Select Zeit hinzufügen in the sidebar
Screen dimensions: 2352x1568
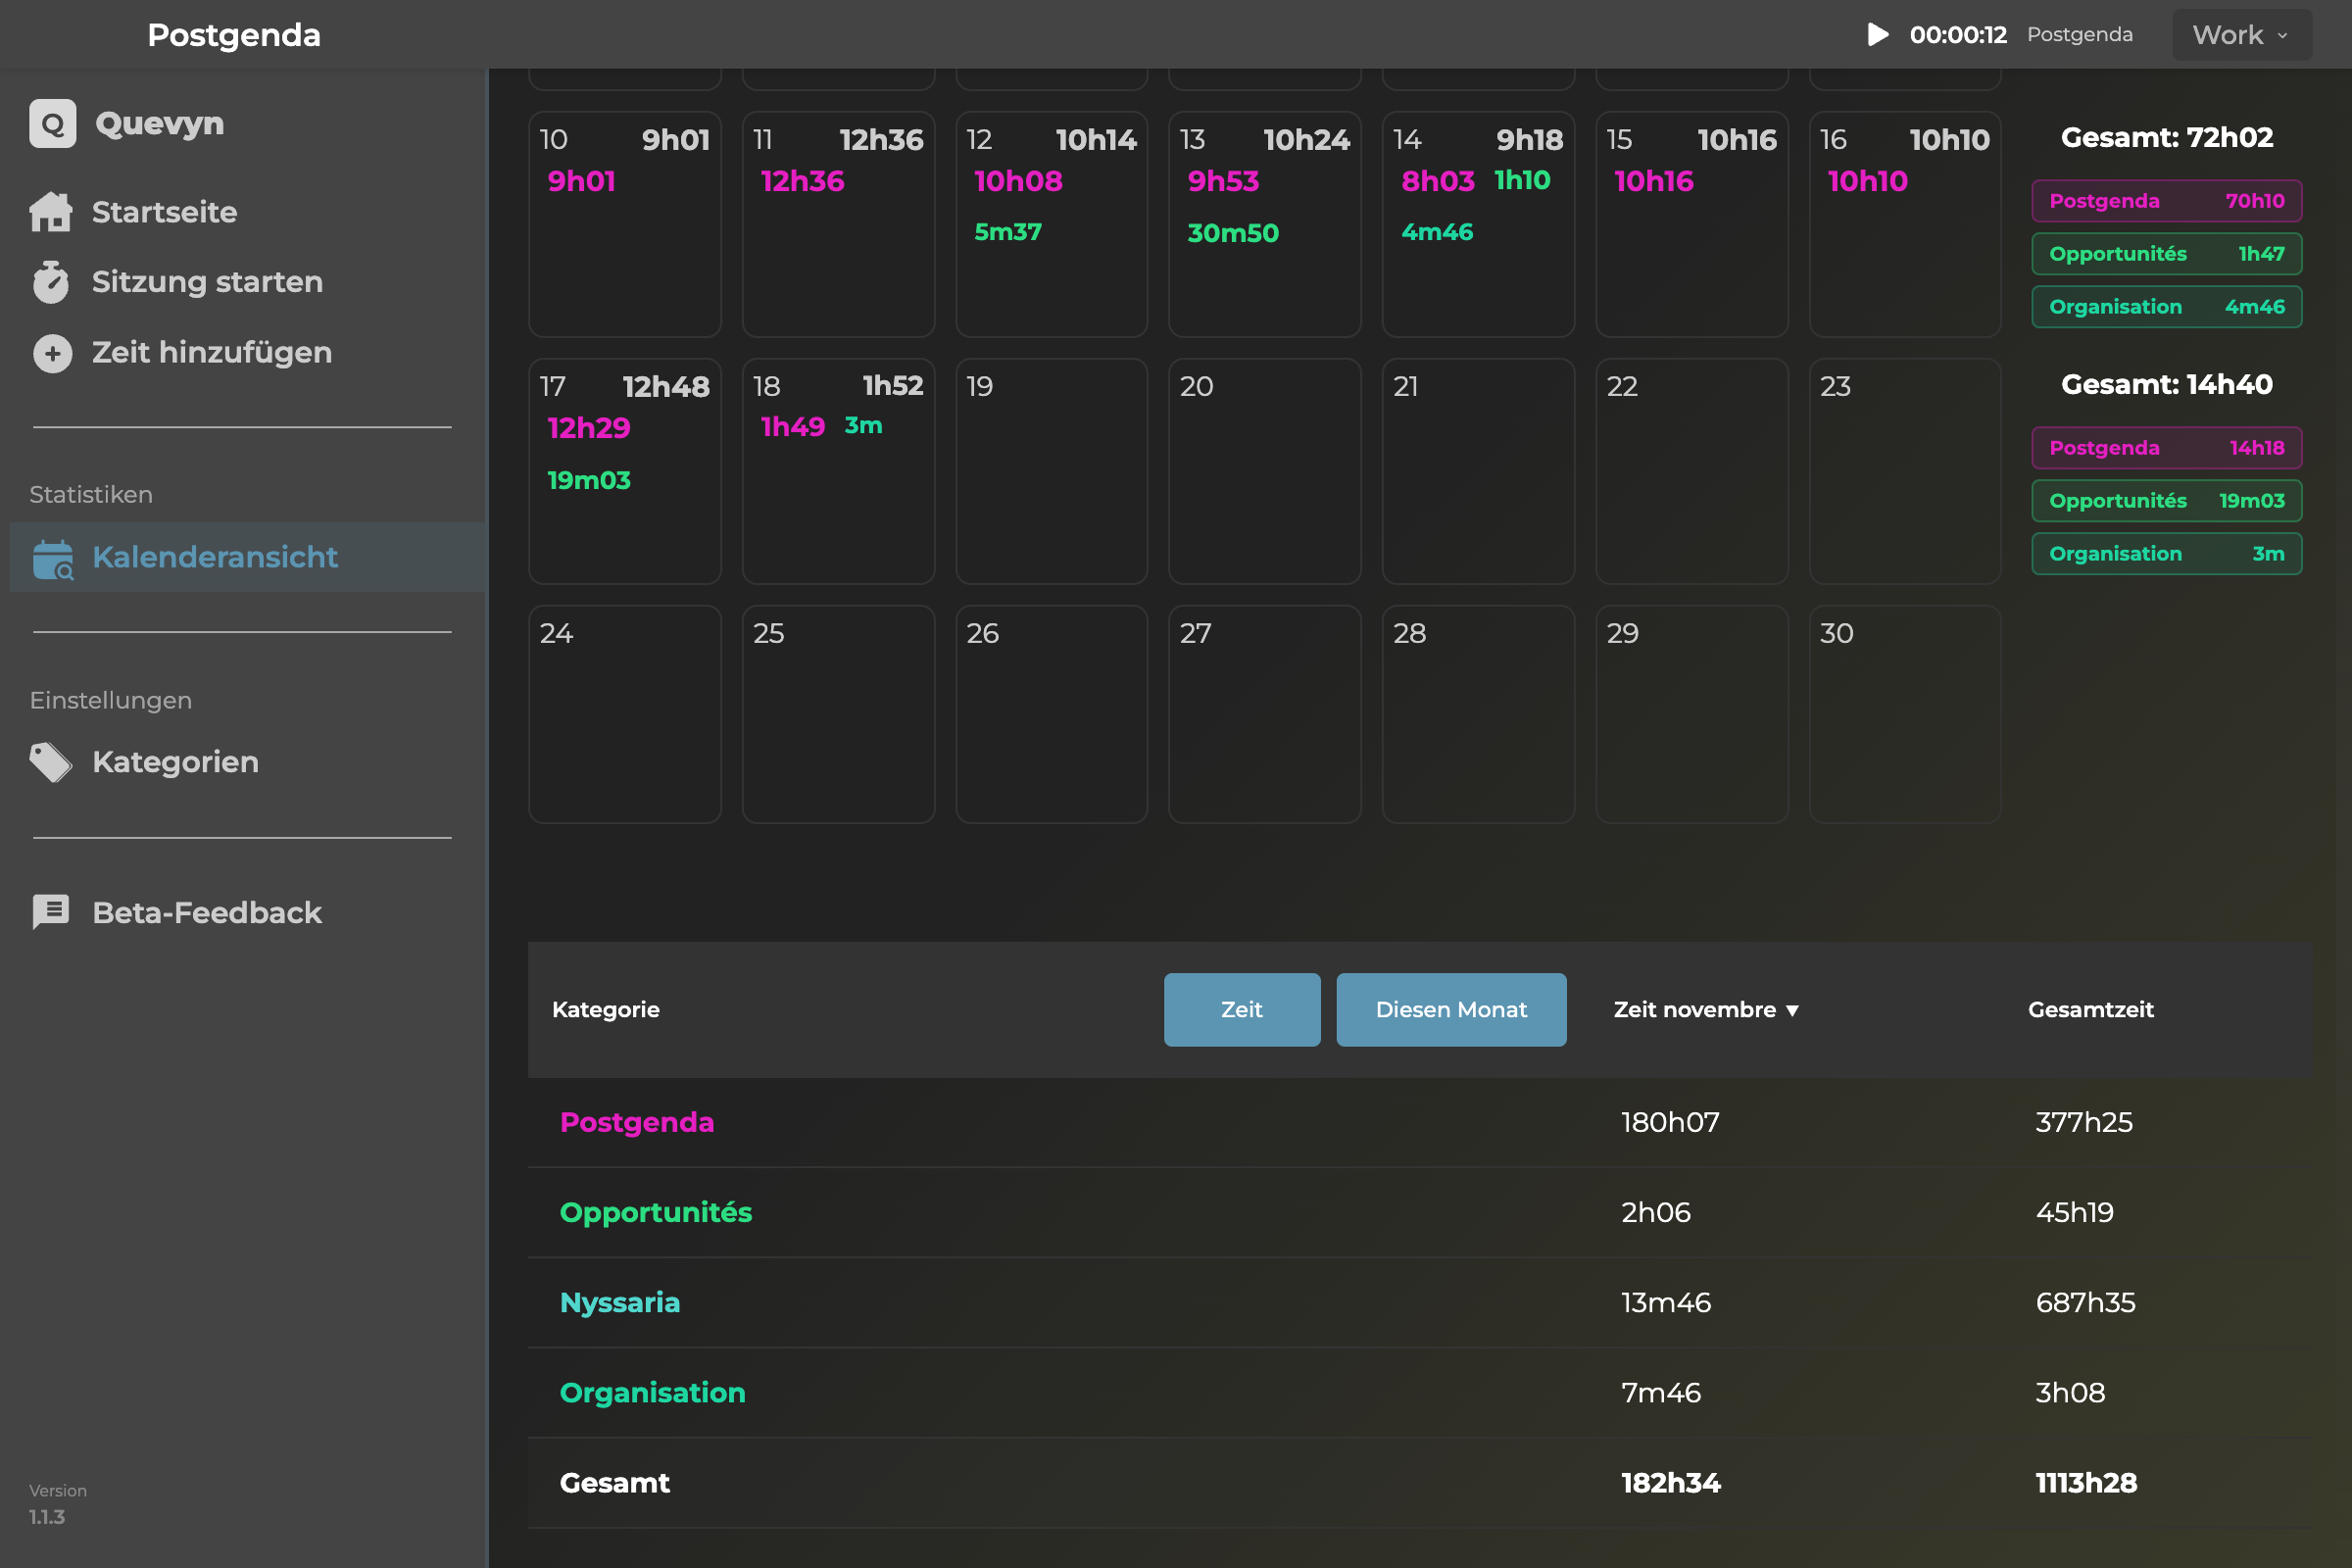pos(211,353)
